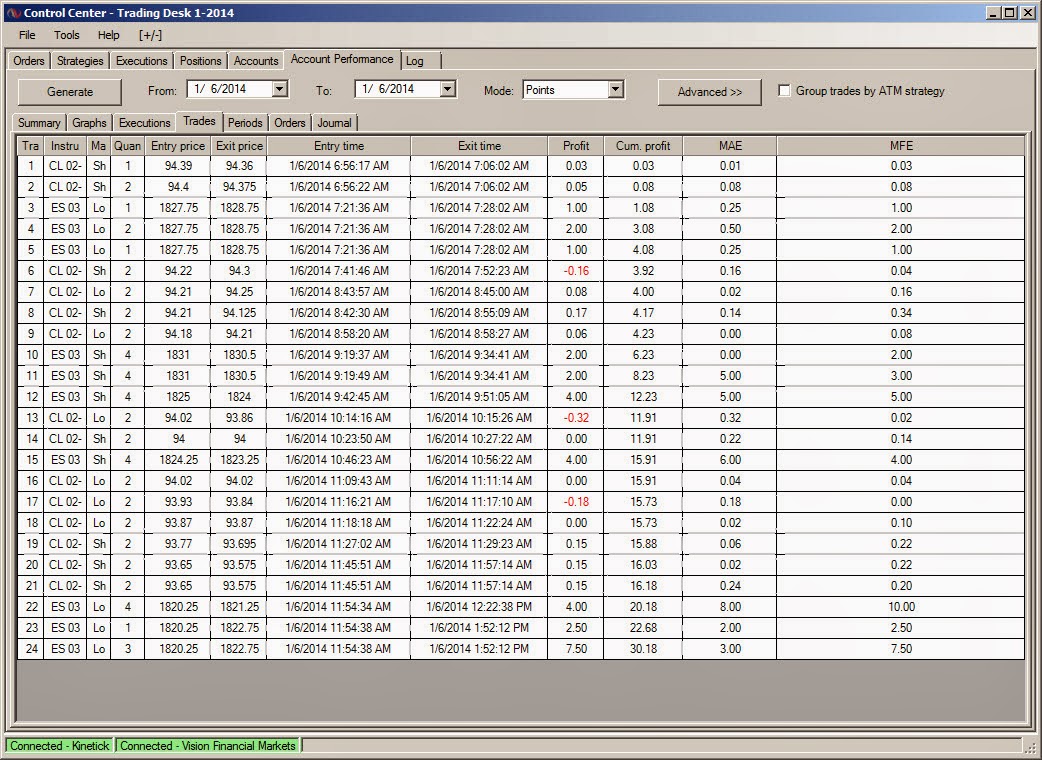Viewport: 1042px width, 760px height.
Task: Click the MFE value 10.00 in trade 22
Action: 901,607
